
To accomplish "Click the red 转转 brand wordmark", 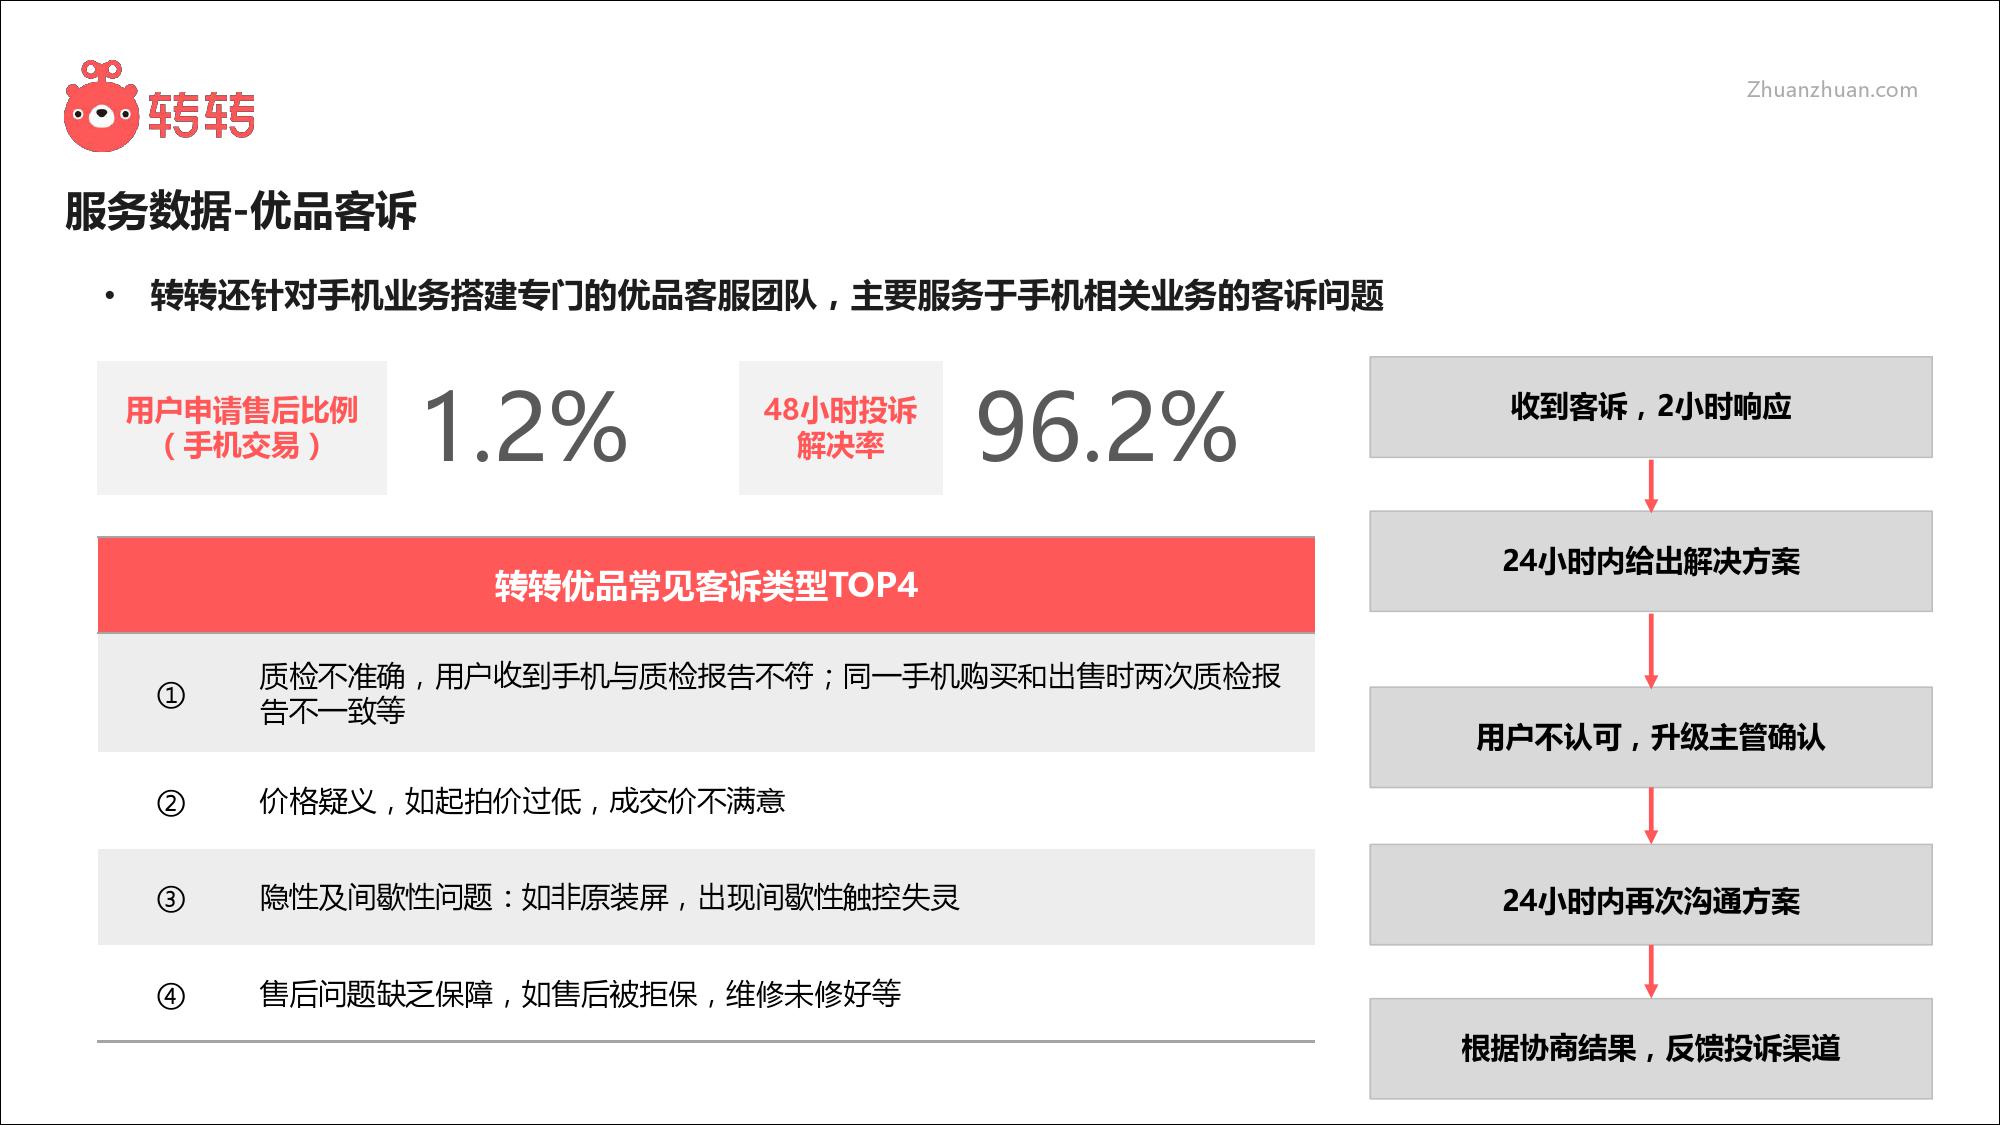I will [202, 115].
